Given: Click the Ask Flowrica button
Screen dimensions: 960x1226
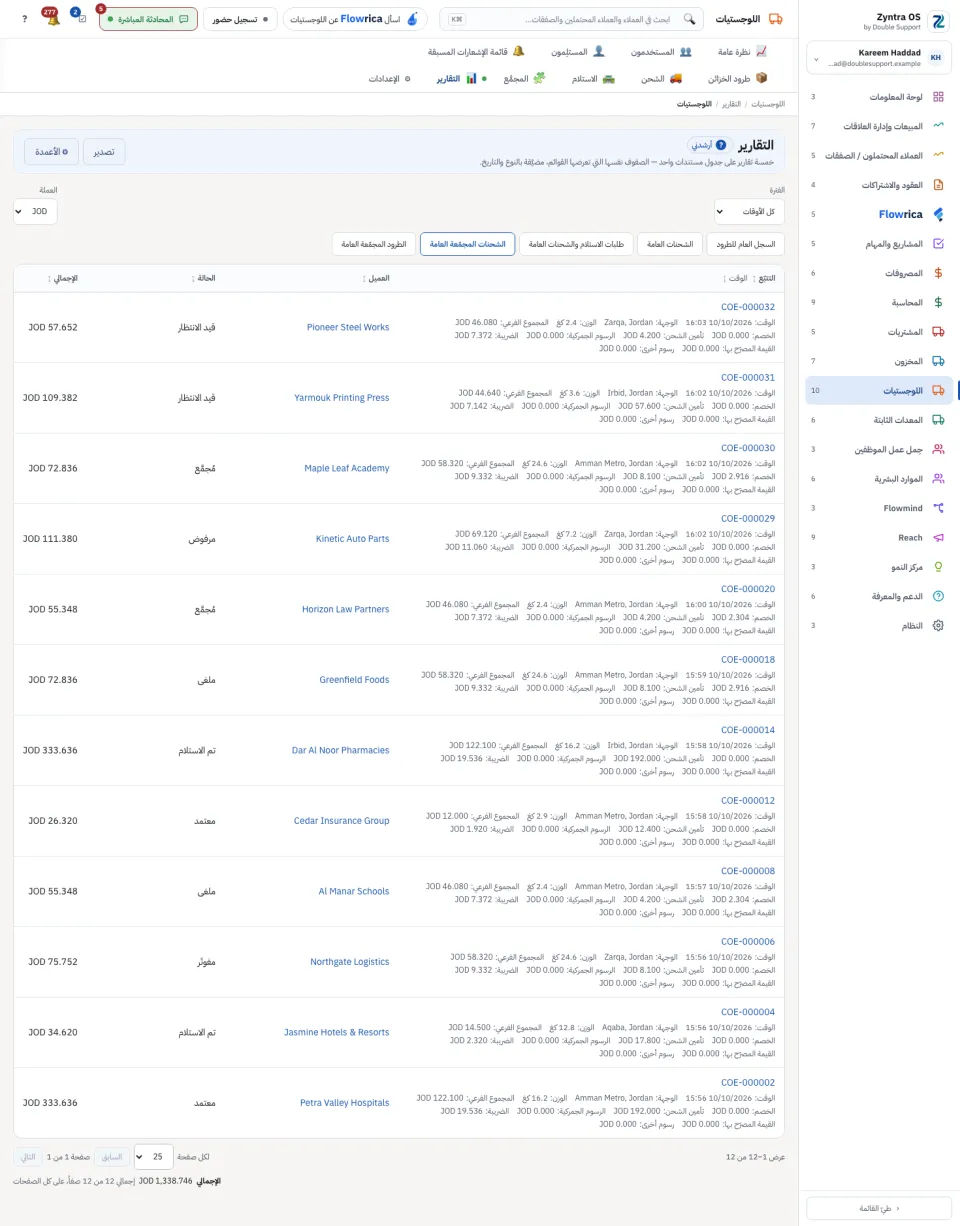Looking at the screenshot, I should click(x=355, y=19).
